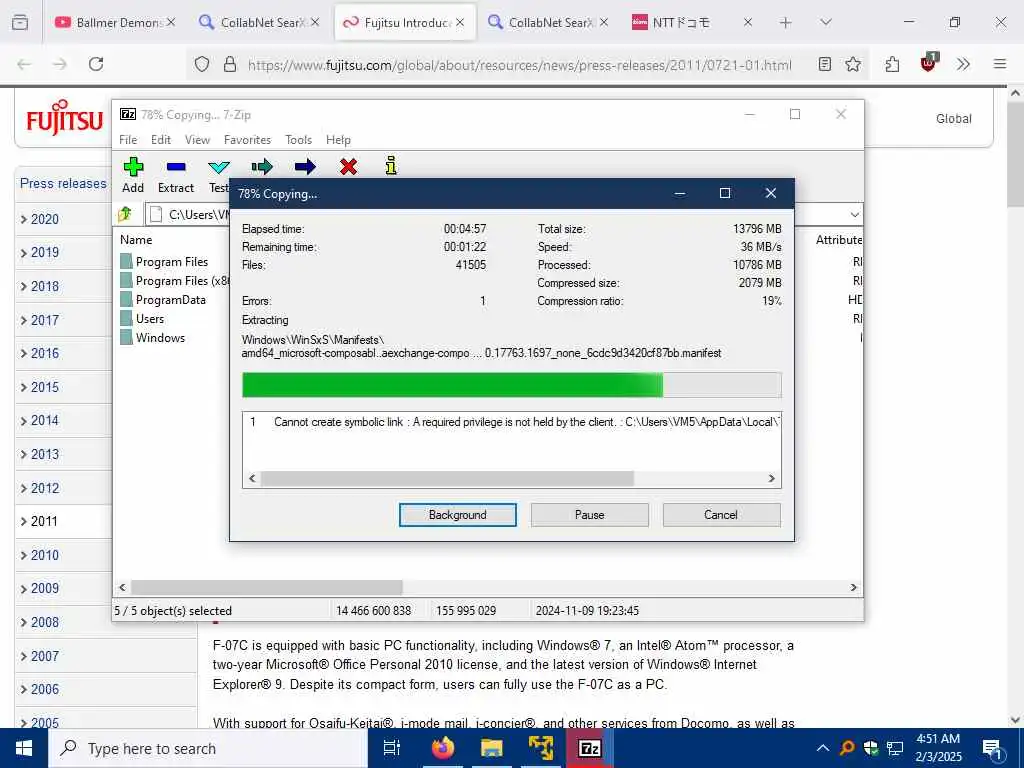Open the Windows Start menu
The height and width of the screenshot is (768, 1024).
[x=24, y=748]
